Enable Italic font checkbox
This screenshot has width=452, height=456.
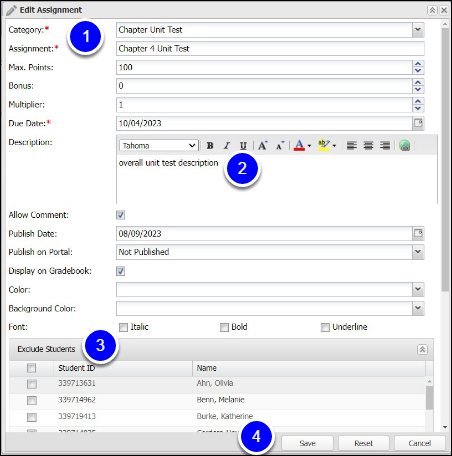(x=123, y=327)
